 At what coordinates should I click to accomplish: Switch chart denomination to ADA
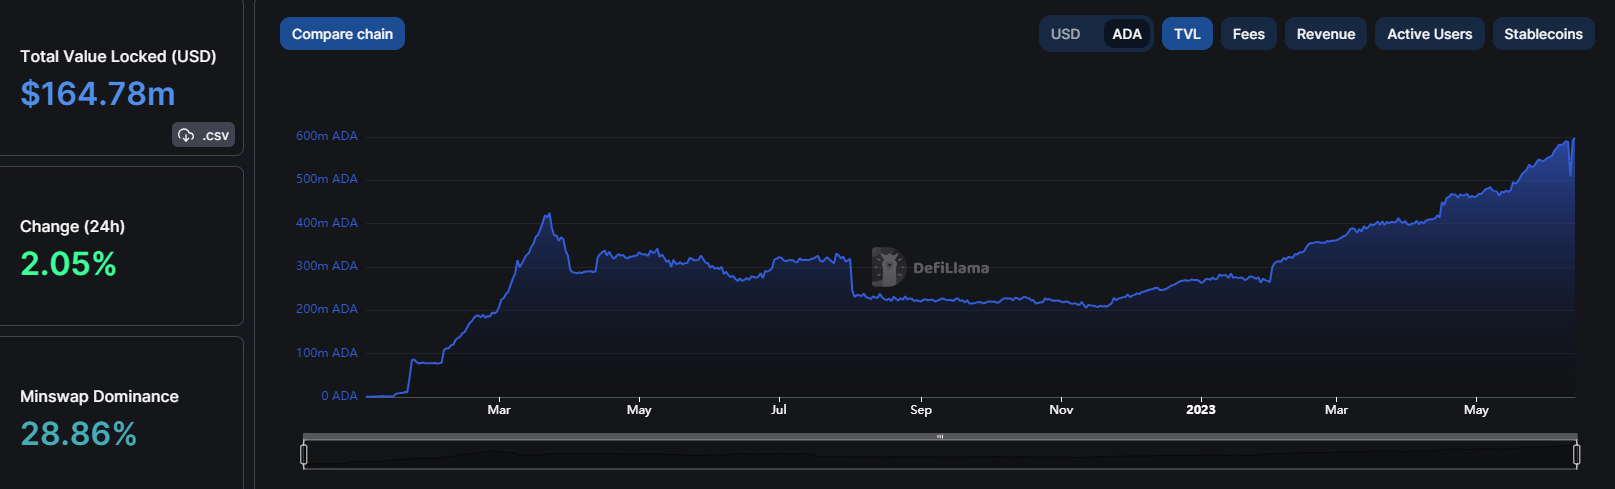pyautogui.click(x=1126, y=34)
